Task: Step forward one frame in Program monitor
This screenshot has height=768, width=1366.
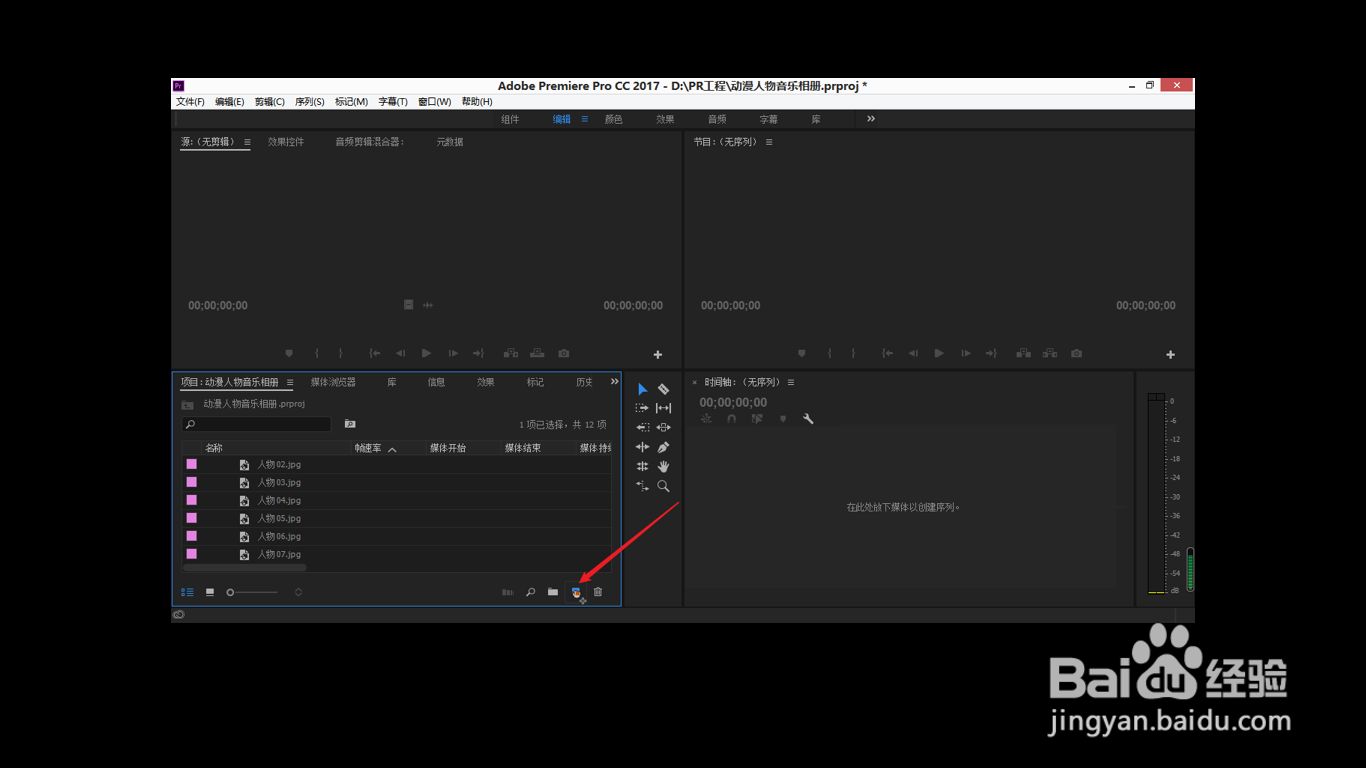Action: 965,353
